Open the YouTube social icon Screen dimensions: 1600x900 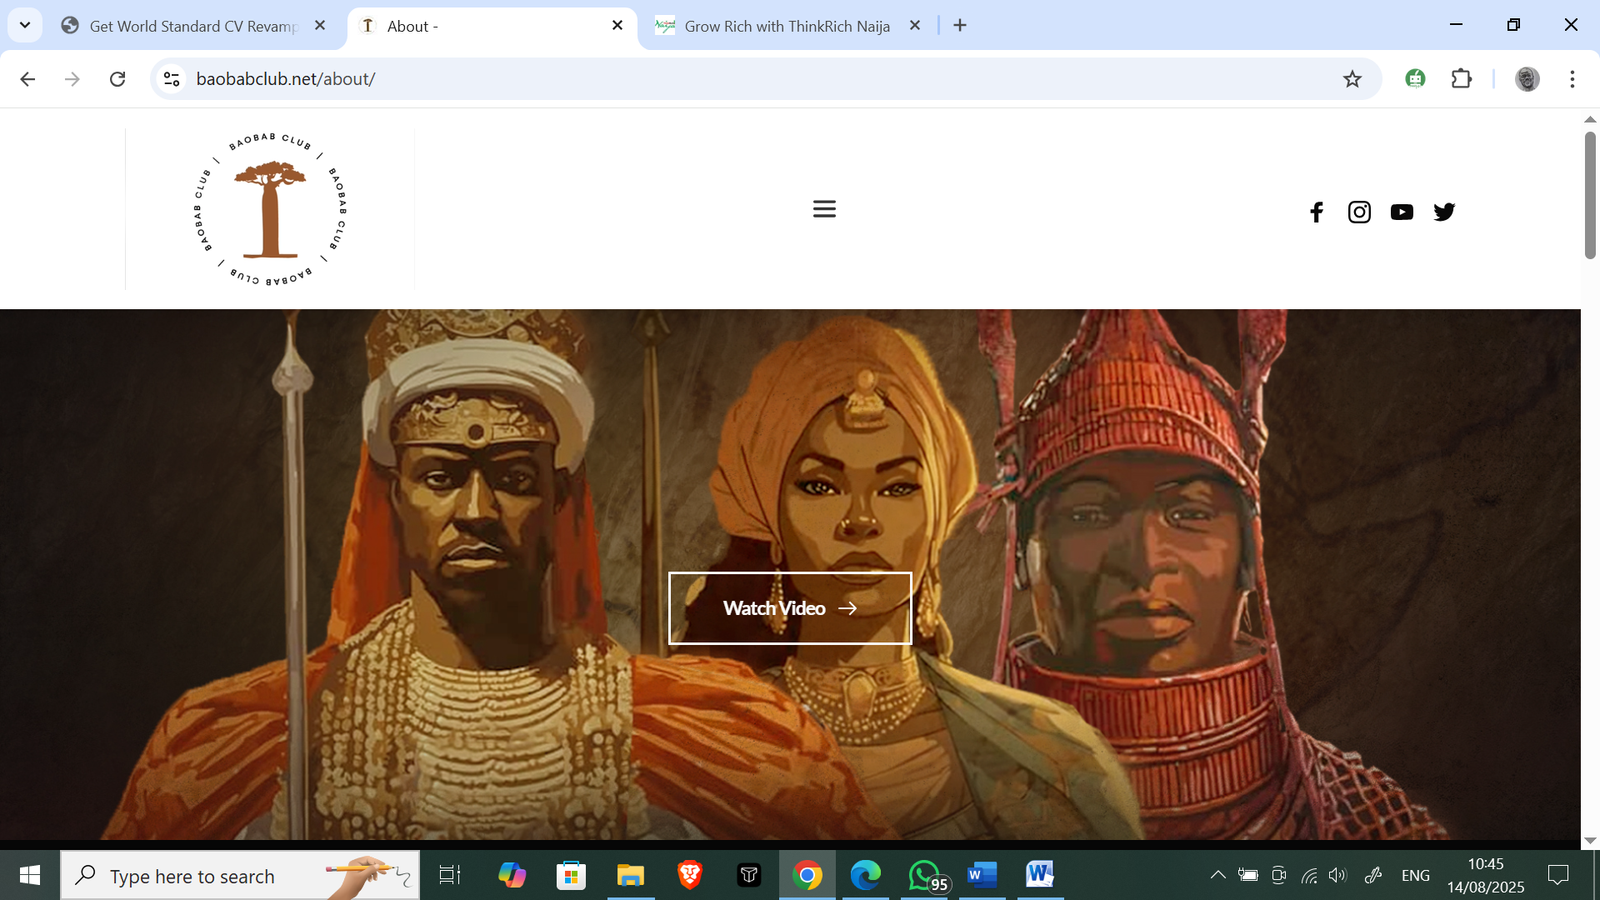[1402, 212]
